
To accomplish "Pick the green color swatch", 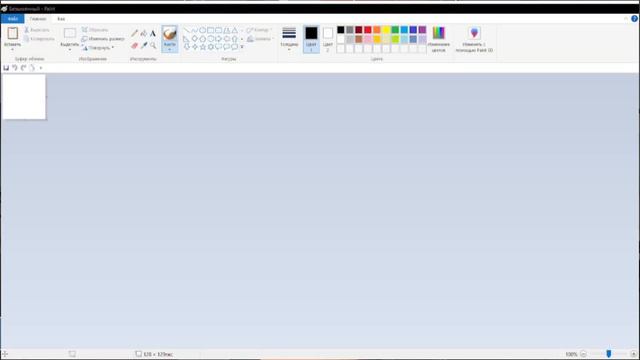I will [x=395, y=30].
